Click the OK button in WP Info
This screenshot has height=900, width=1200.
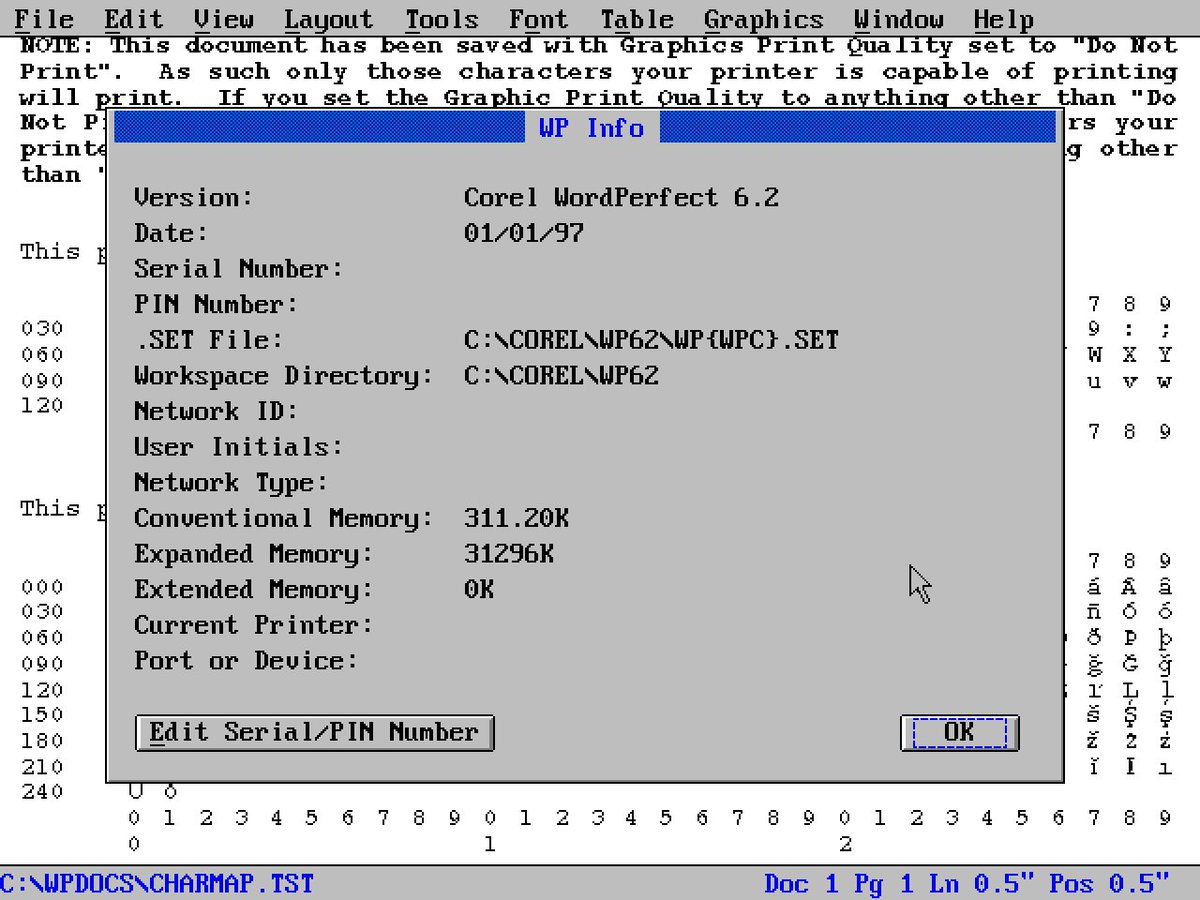click(x=959, y=733)
